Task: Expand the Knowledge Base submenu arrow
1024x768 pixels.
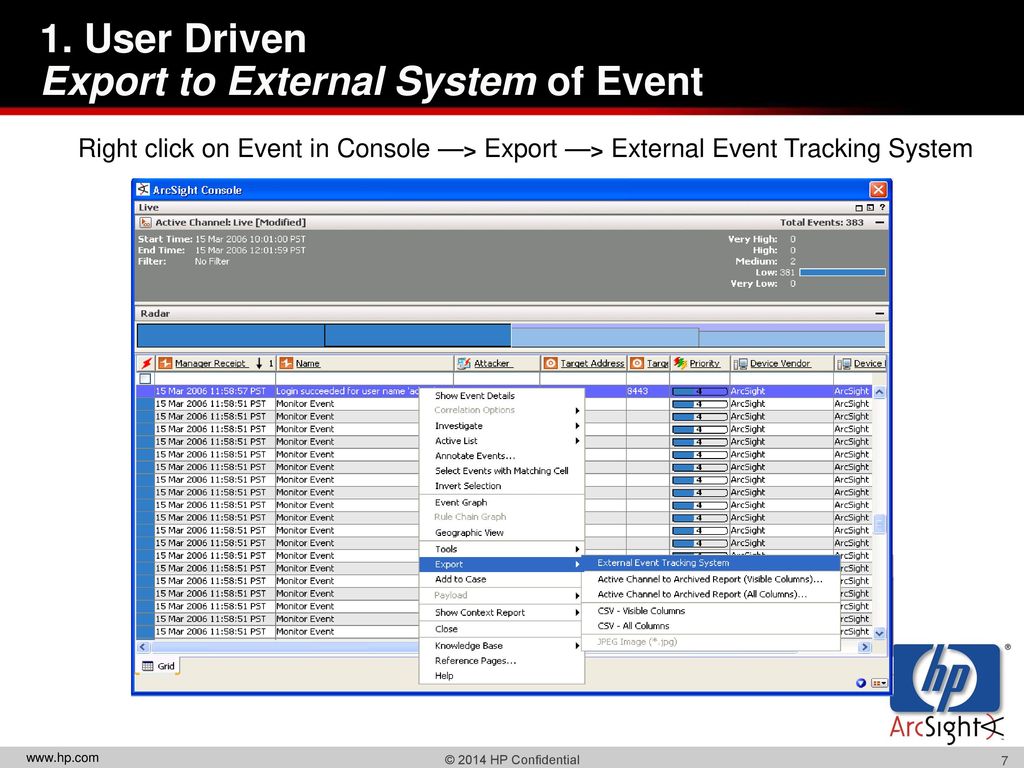Action: (x=577, y=646)
